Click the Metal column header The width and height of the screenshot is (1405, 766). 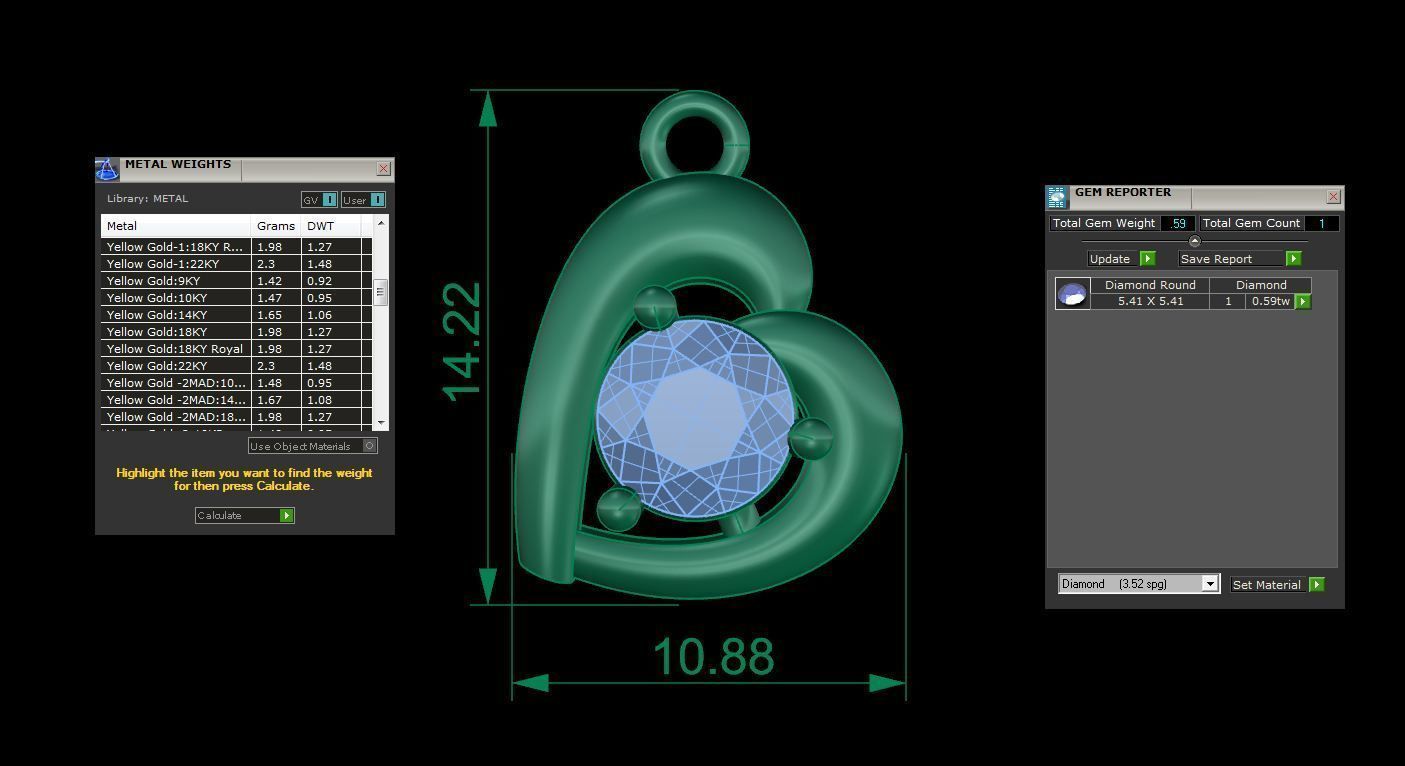176,226
